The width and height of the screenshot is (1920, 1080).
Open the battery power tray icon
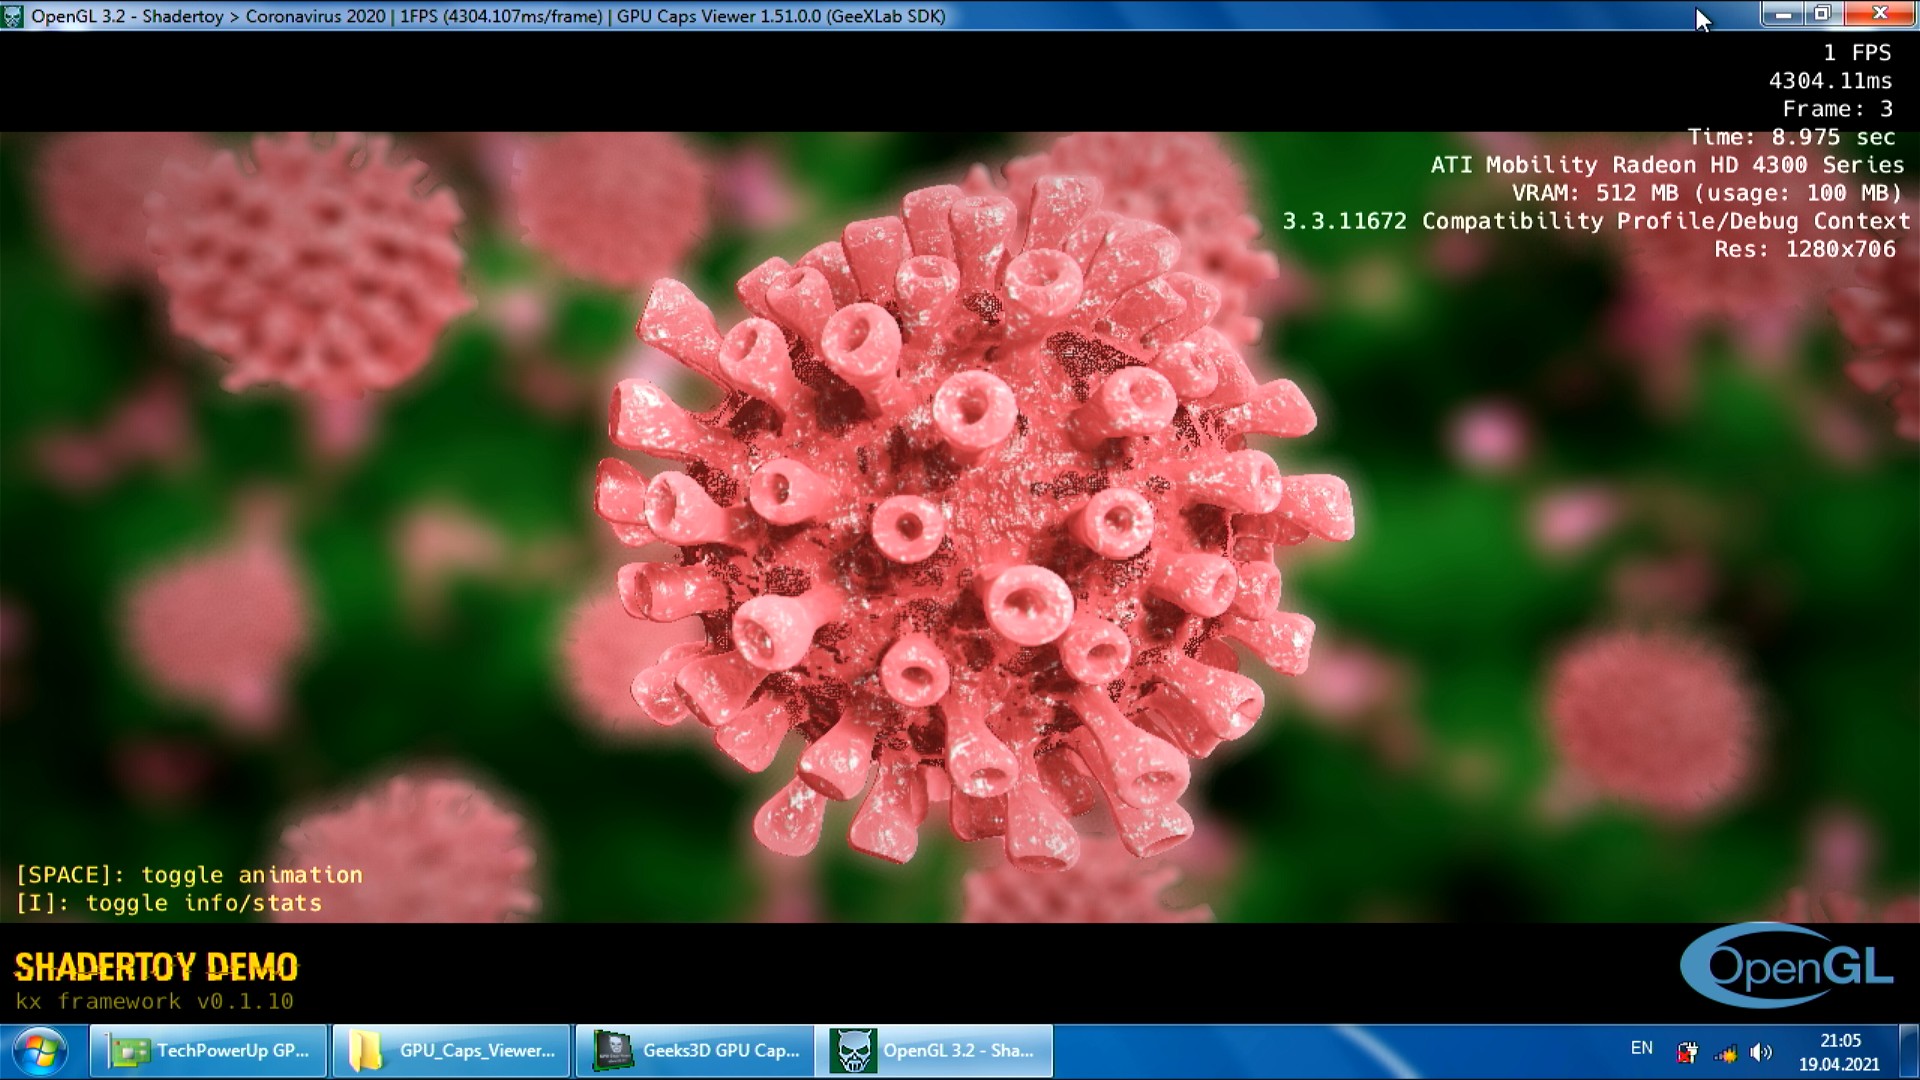(1688, 1052)
